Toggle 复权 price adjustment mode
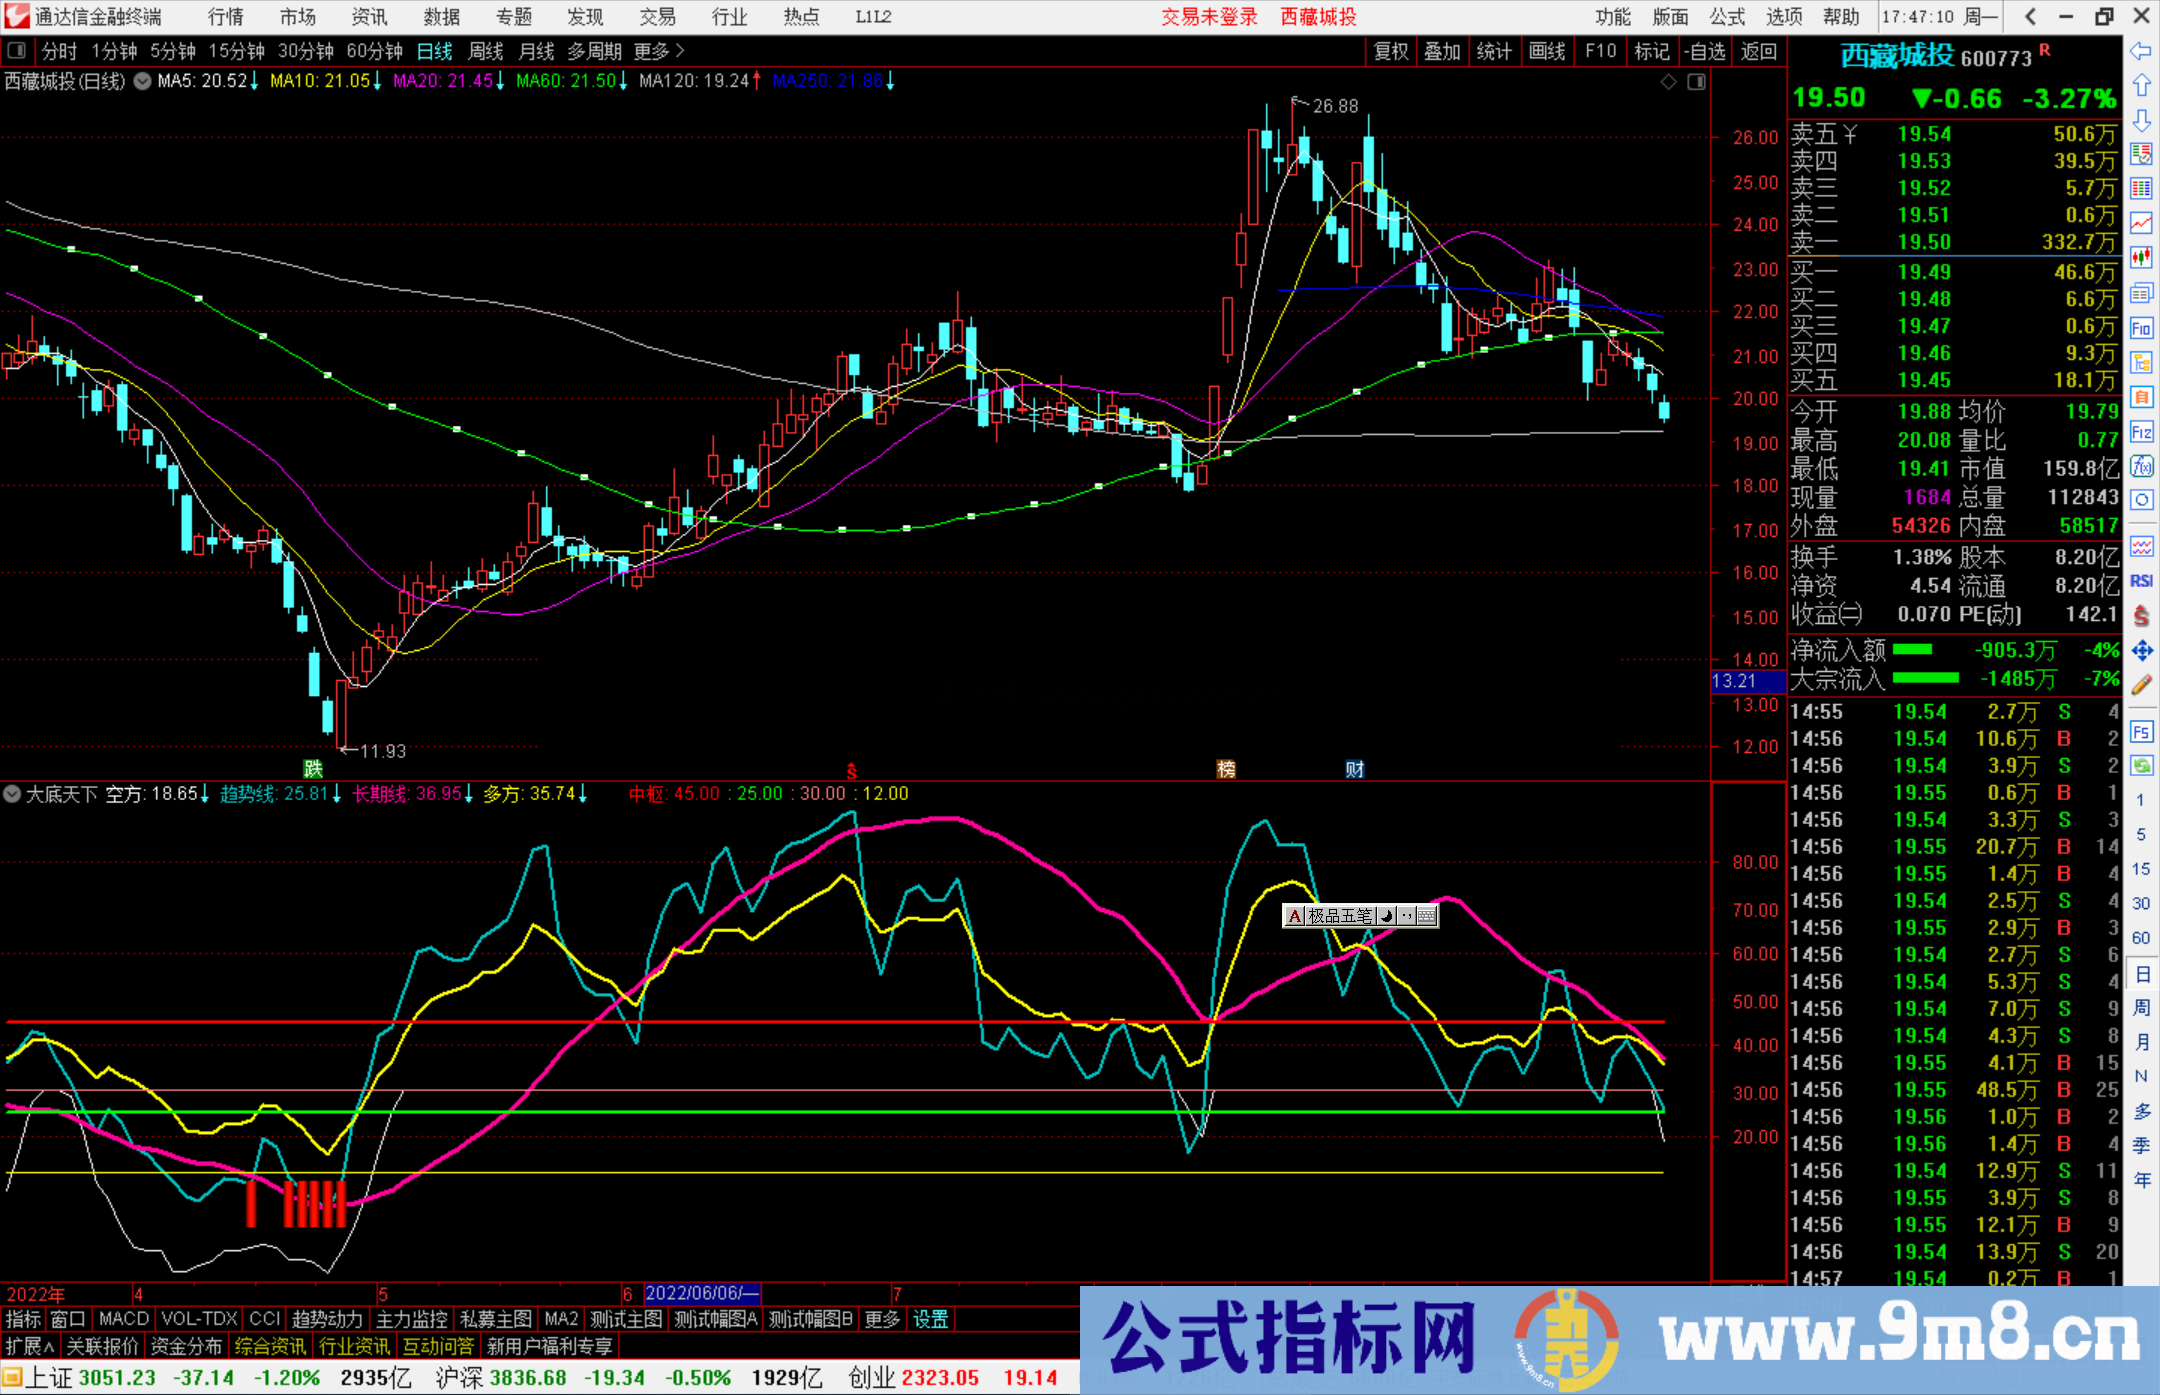 [x=1390, y=52]
